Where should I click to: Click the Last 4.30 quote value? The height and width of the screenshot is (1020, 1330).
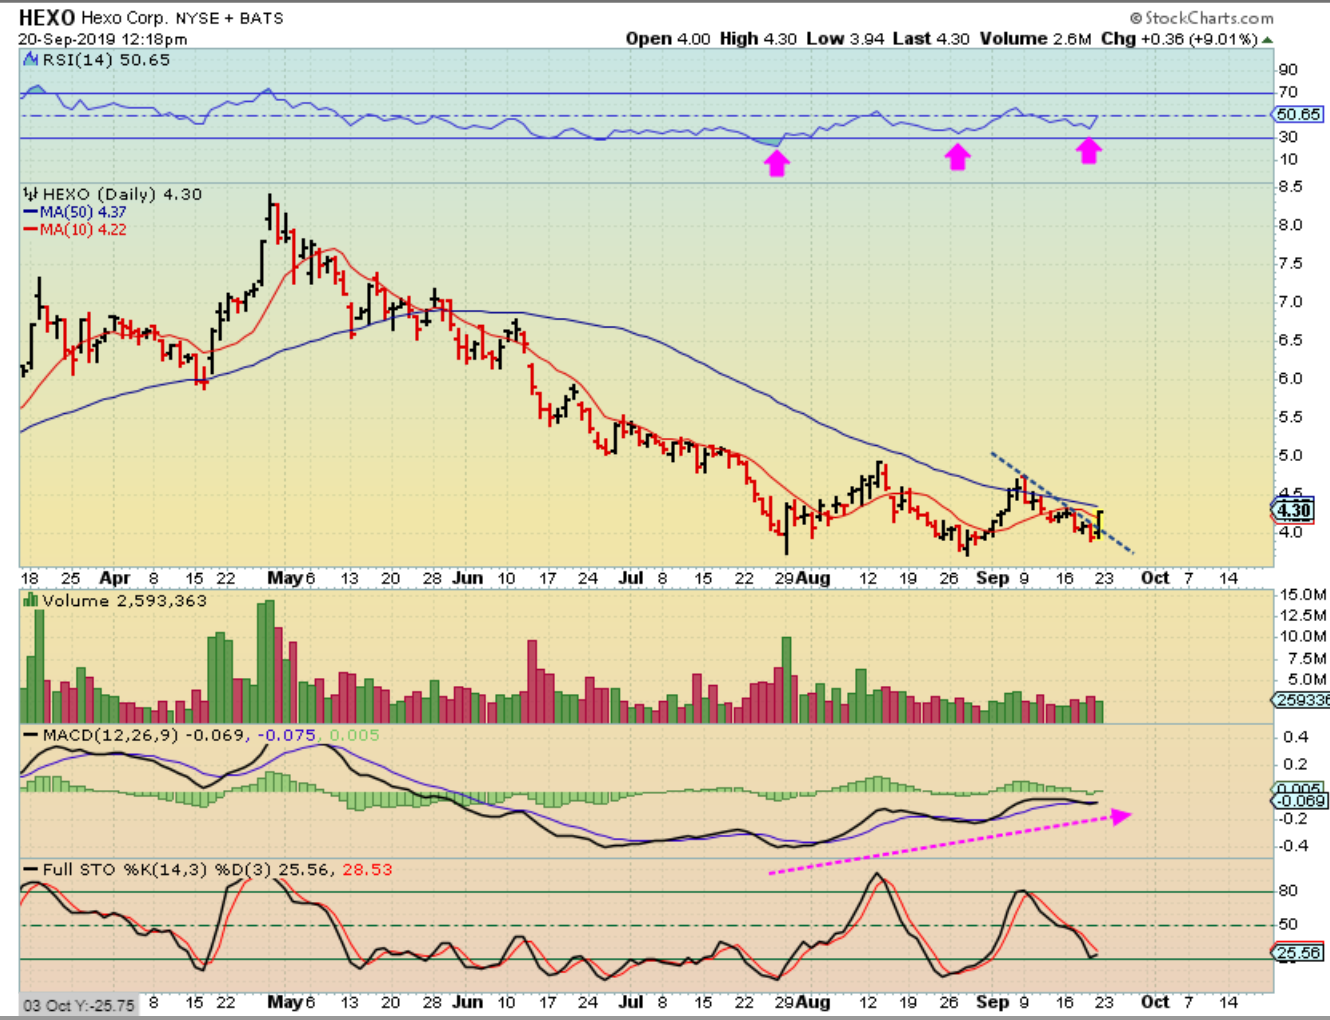pyautogui.click(x=931, y=39)
